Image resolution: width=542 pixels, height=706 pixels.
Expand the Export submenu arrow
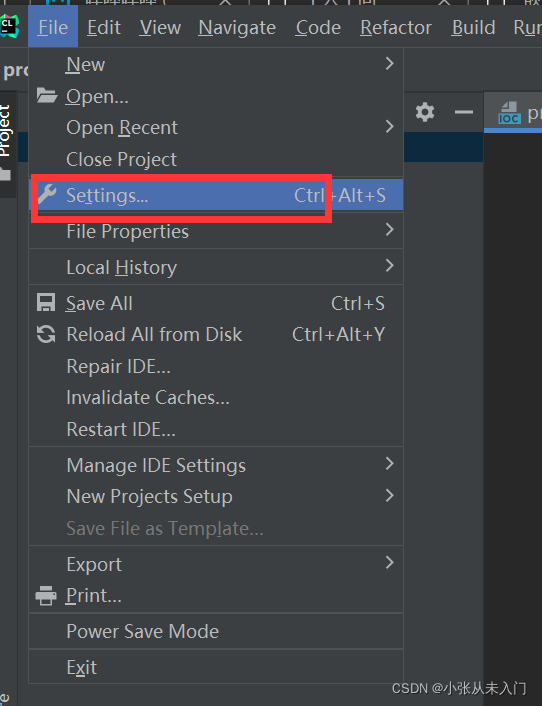pyautogui.click(x=390, y=562)
